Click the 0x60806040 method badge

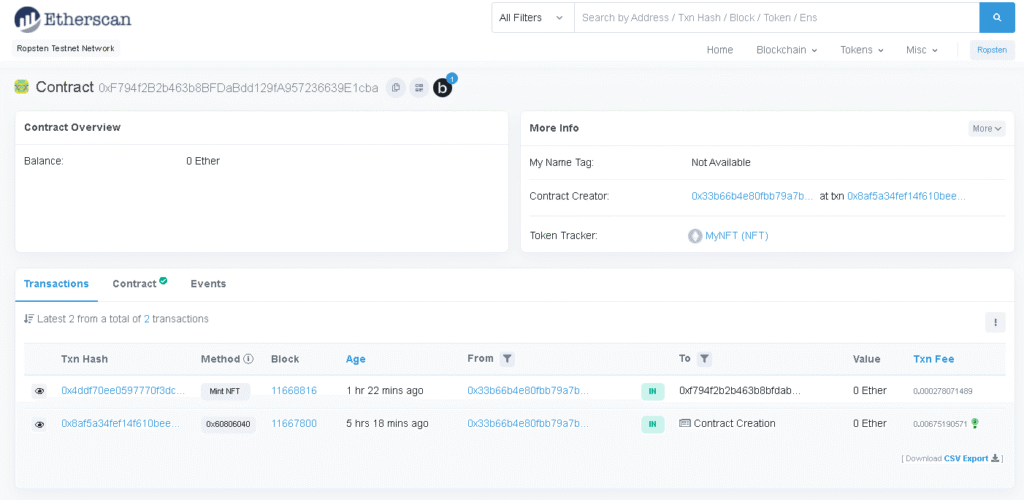click(228, 424)
